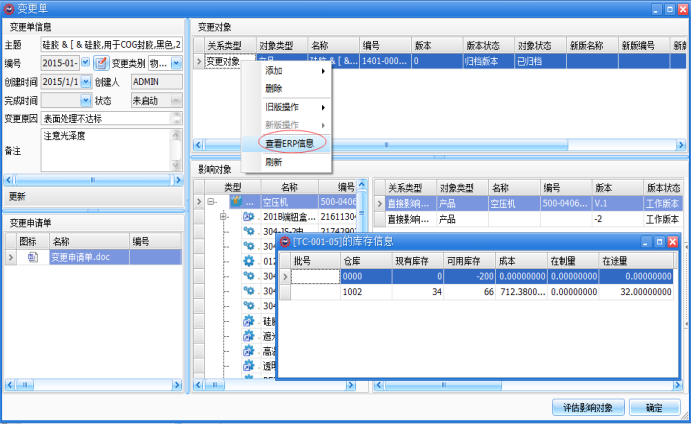Viewport: 691px width, 425px height.
Task: Click the product icon in the 空压机 tree row
Action: 236,201
